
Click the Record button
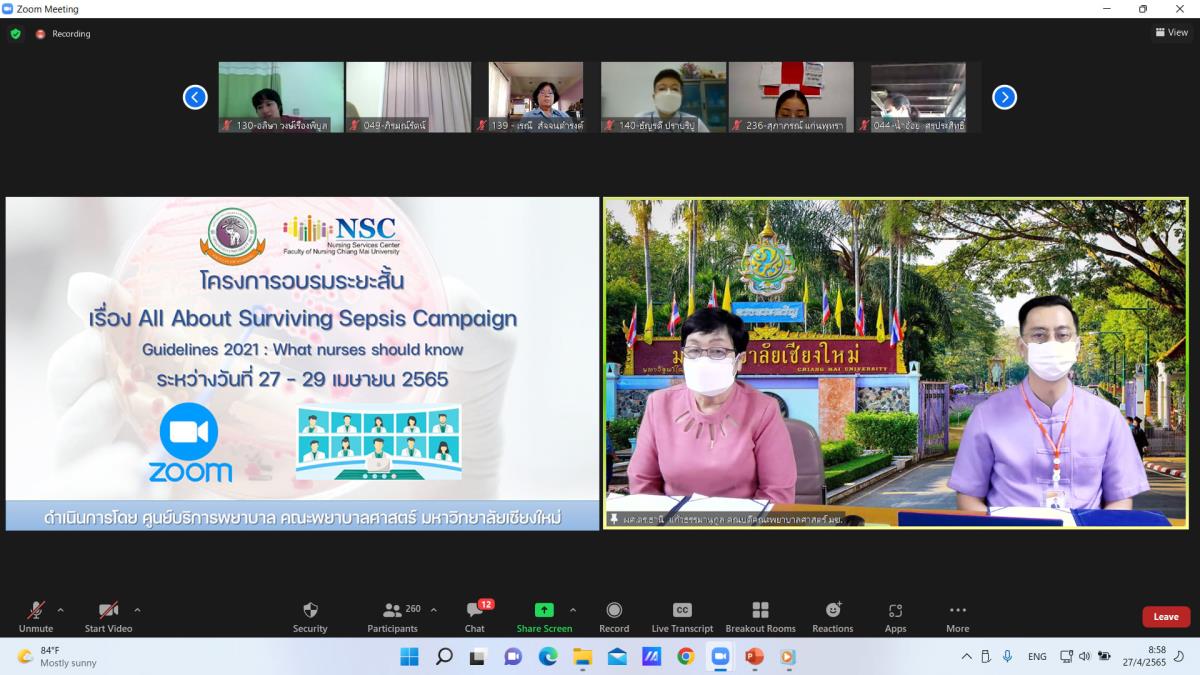614,616
